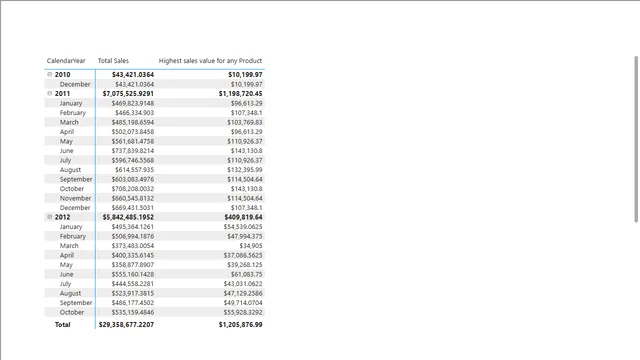Click value $523,917.3815

pyautogui.click(x=133, y=293)
